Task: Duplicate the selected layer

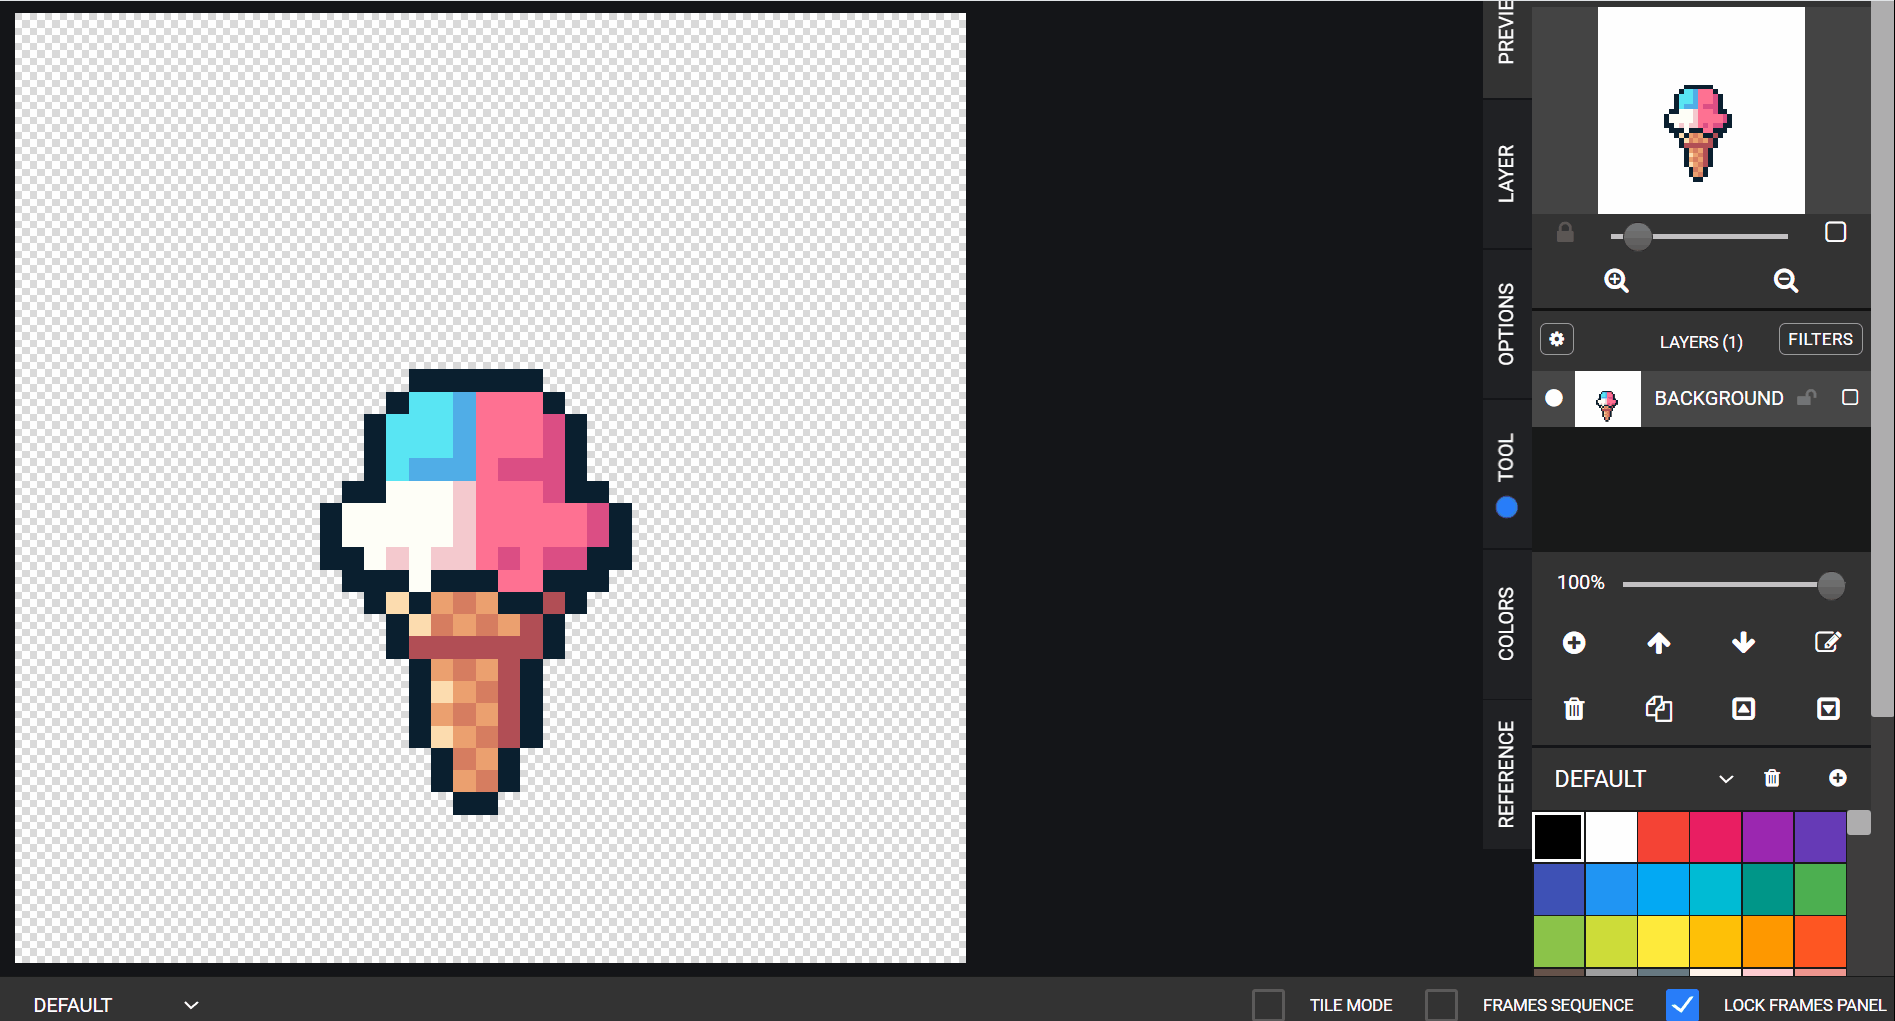Action: pos(1659,709)
